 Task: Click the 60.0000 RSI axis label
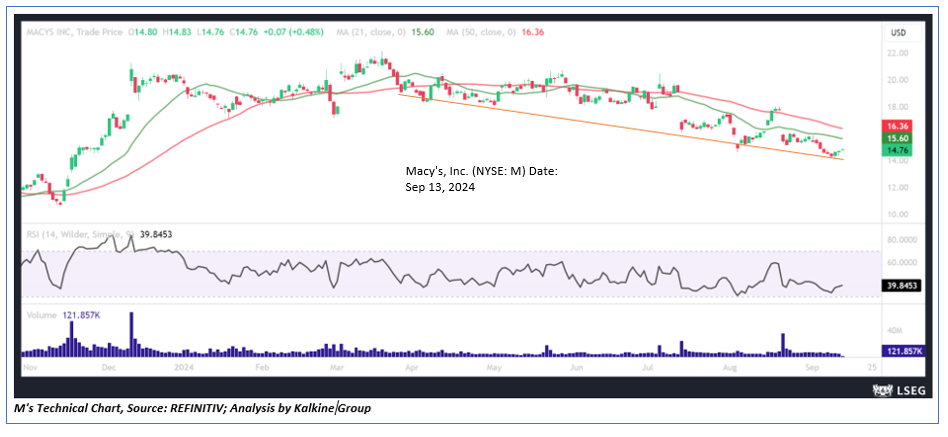click(904, 263)
